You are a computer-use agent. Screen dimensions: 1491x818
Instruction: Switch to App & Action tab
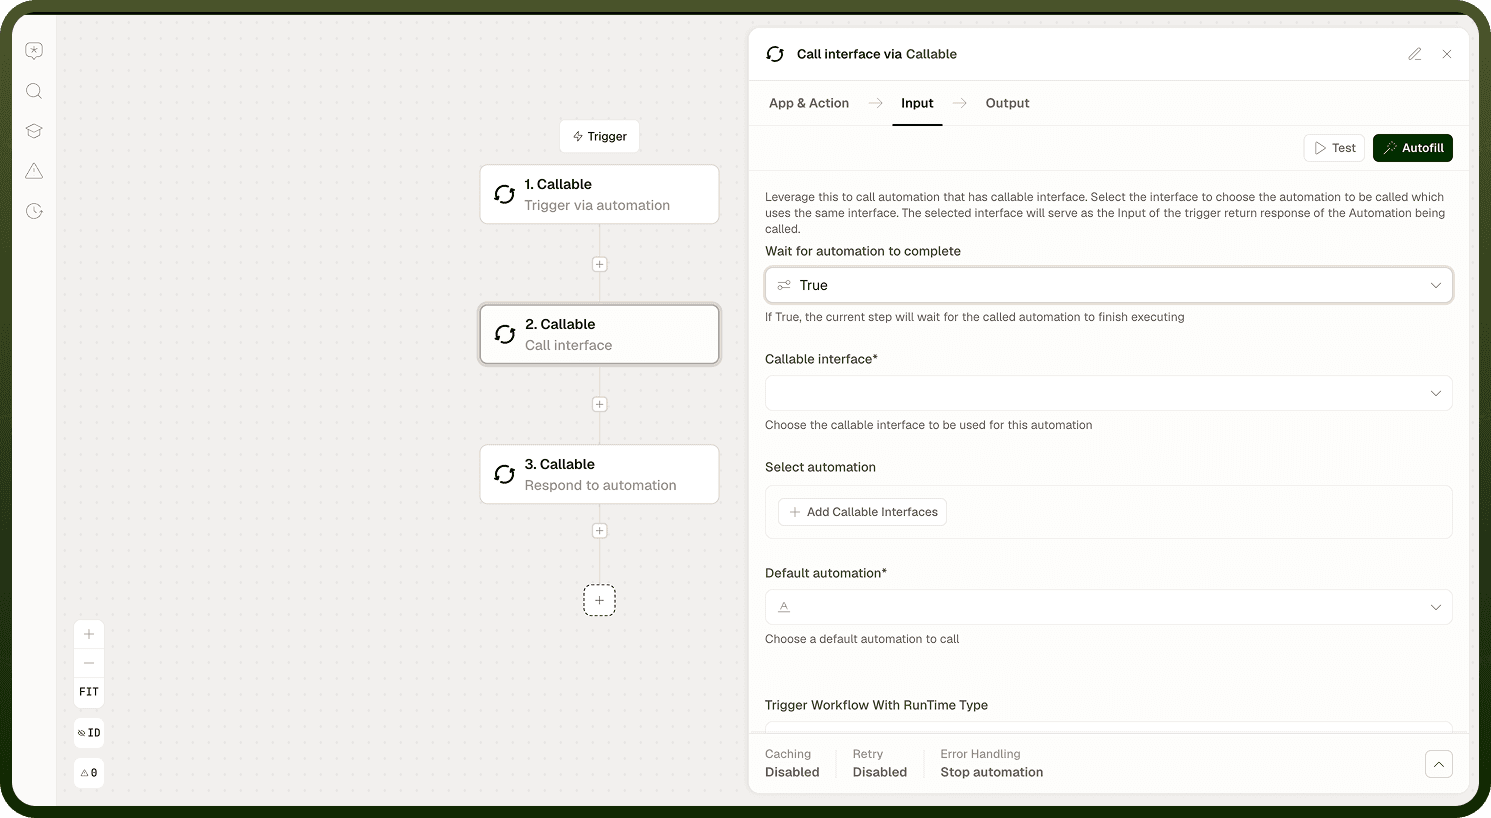(x=809, y=103)
